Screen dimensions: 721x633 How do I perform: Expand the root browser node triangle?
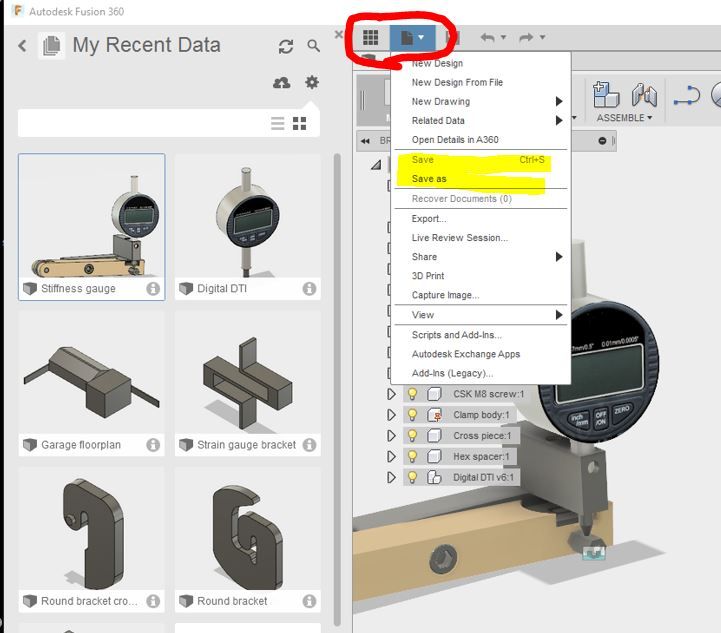pos(376,164)
